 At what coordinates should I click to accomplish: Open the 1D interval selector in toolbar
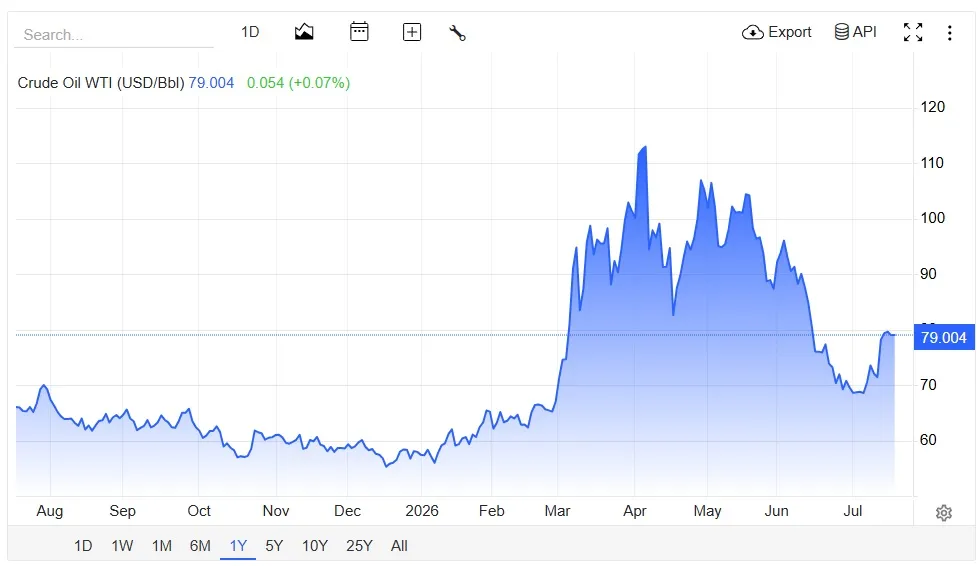[x=250, y=32]
